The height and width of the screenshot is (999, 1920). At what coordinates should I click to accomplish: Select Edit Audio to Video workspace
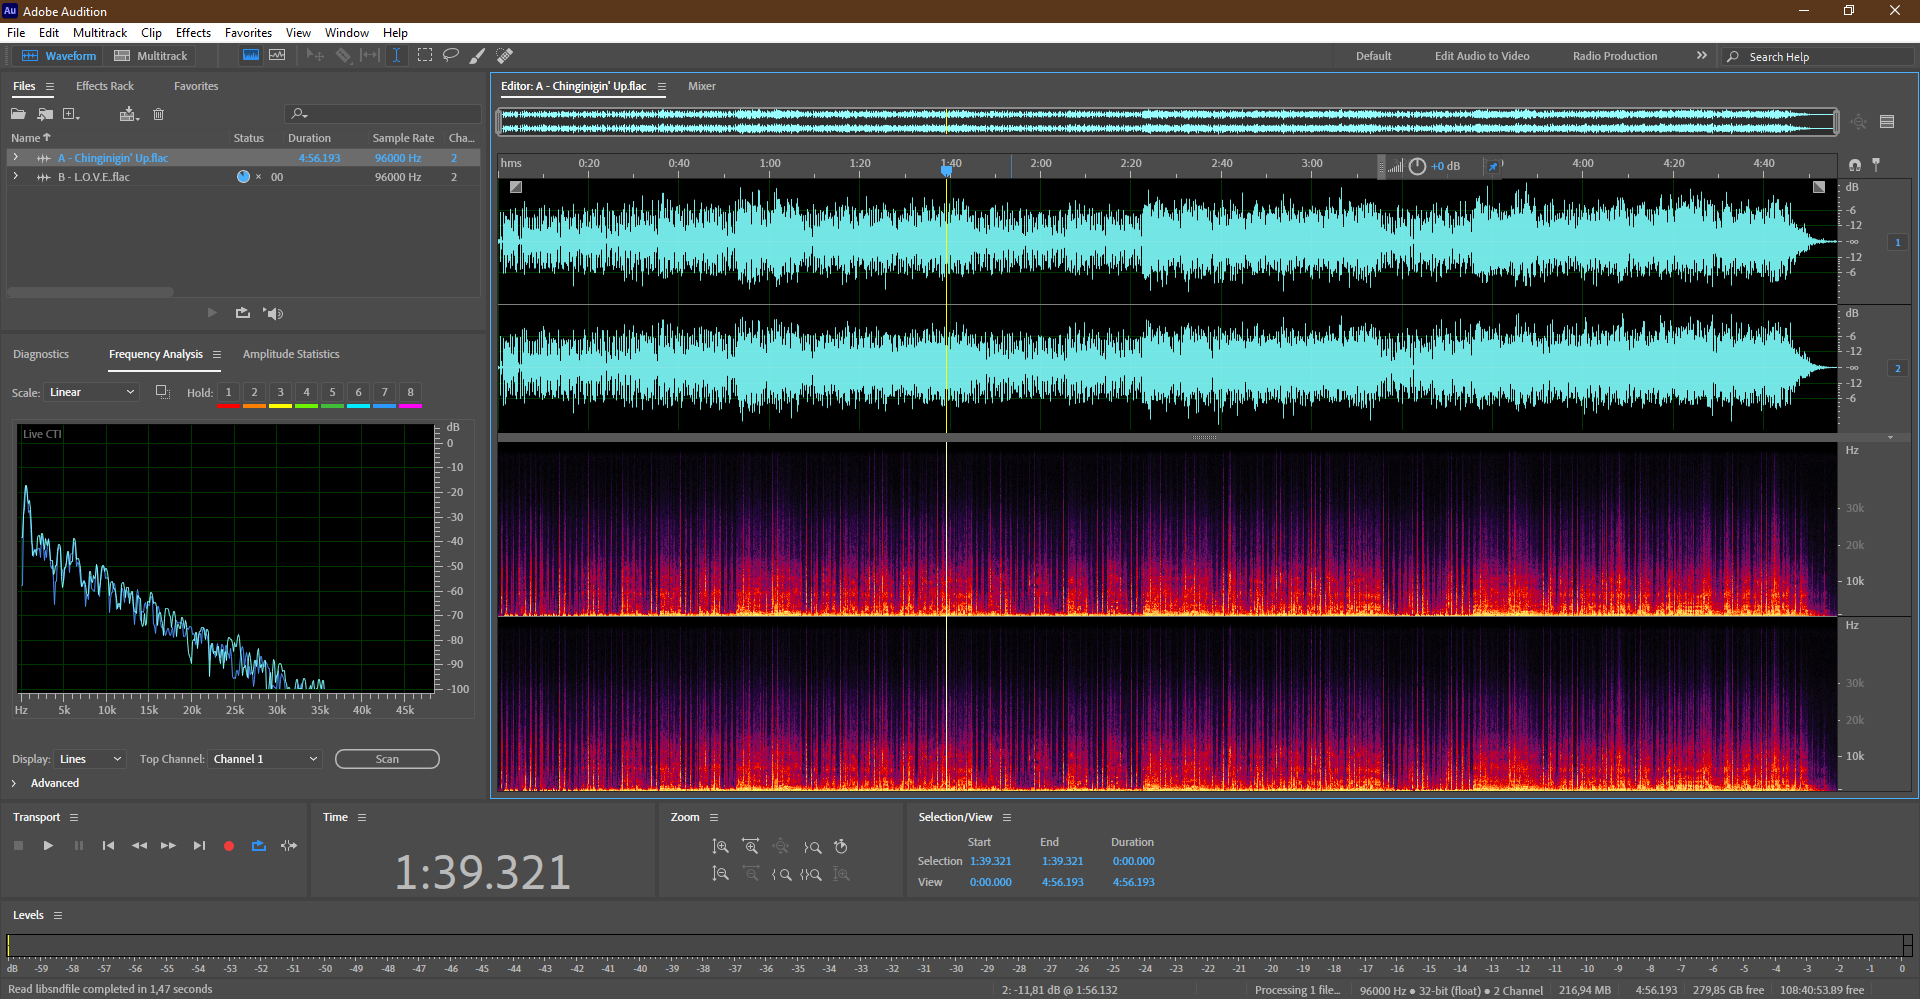1482,56
